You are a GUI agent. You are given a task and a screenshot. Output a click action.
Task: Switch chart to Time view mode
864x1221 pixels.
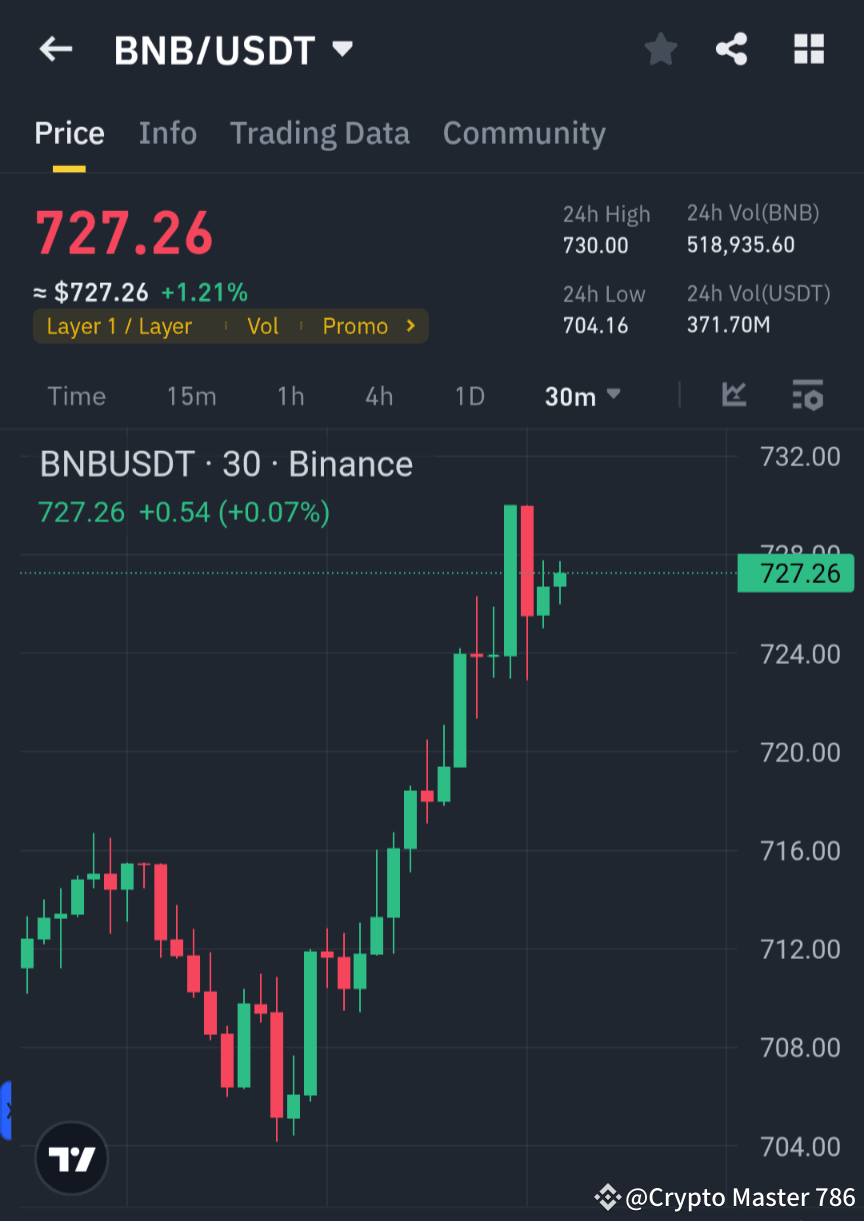click(76, 396)
